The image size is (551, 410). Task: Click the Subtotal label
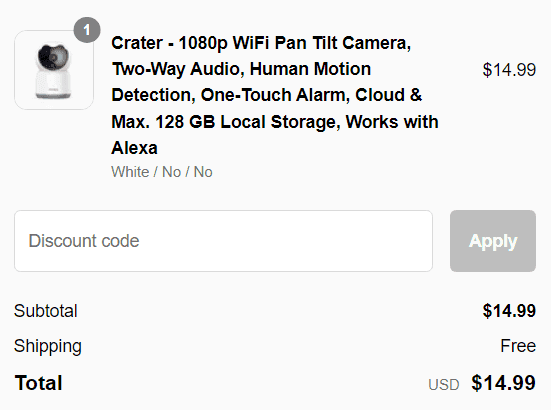[46, 311]
